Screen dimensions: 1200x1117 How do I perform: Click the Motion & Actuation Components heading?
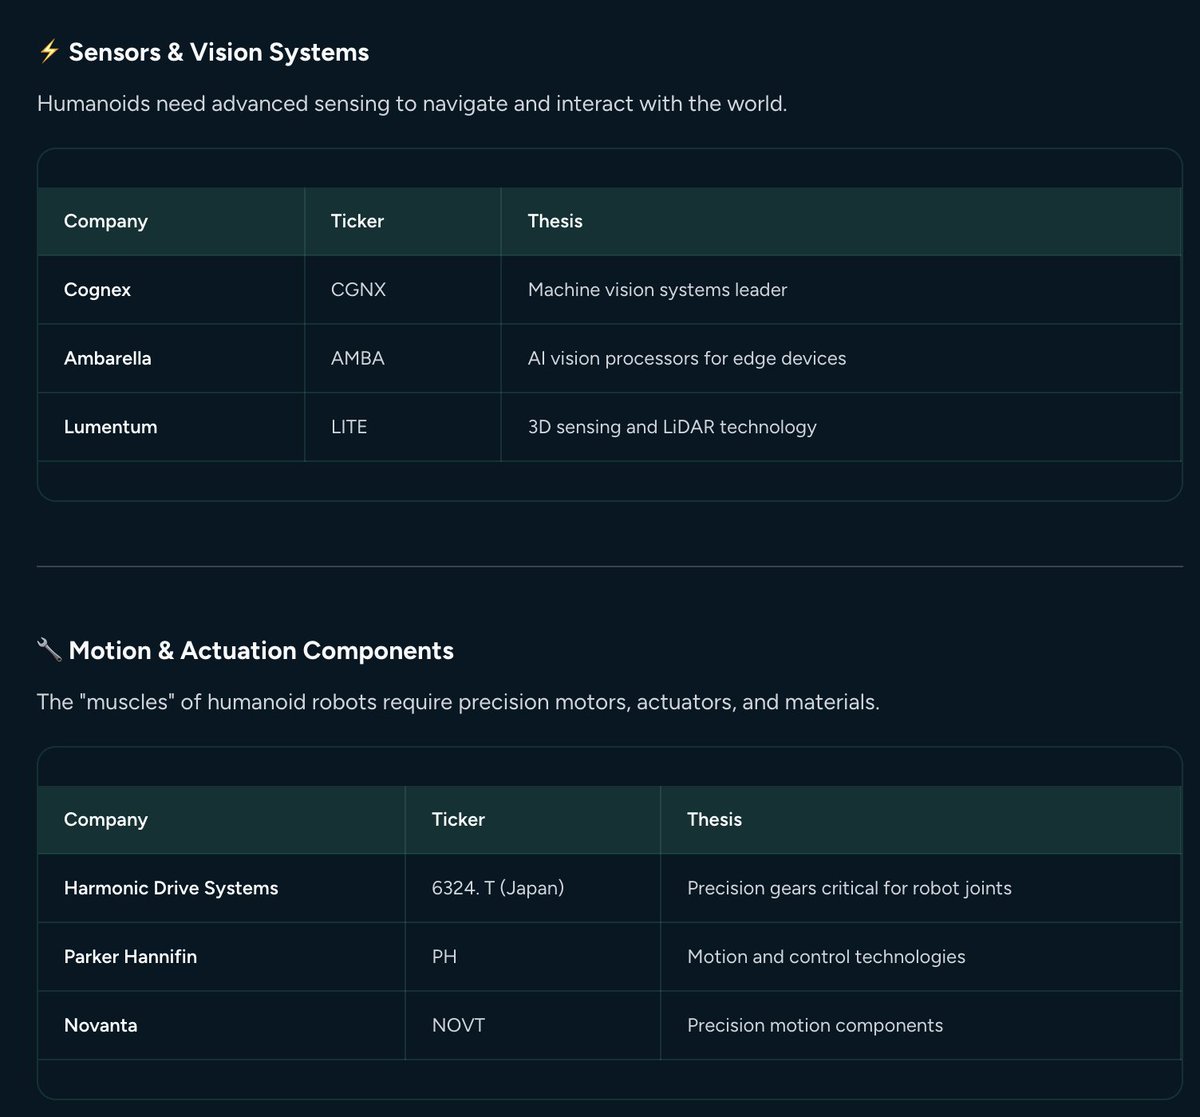[261, 650]
